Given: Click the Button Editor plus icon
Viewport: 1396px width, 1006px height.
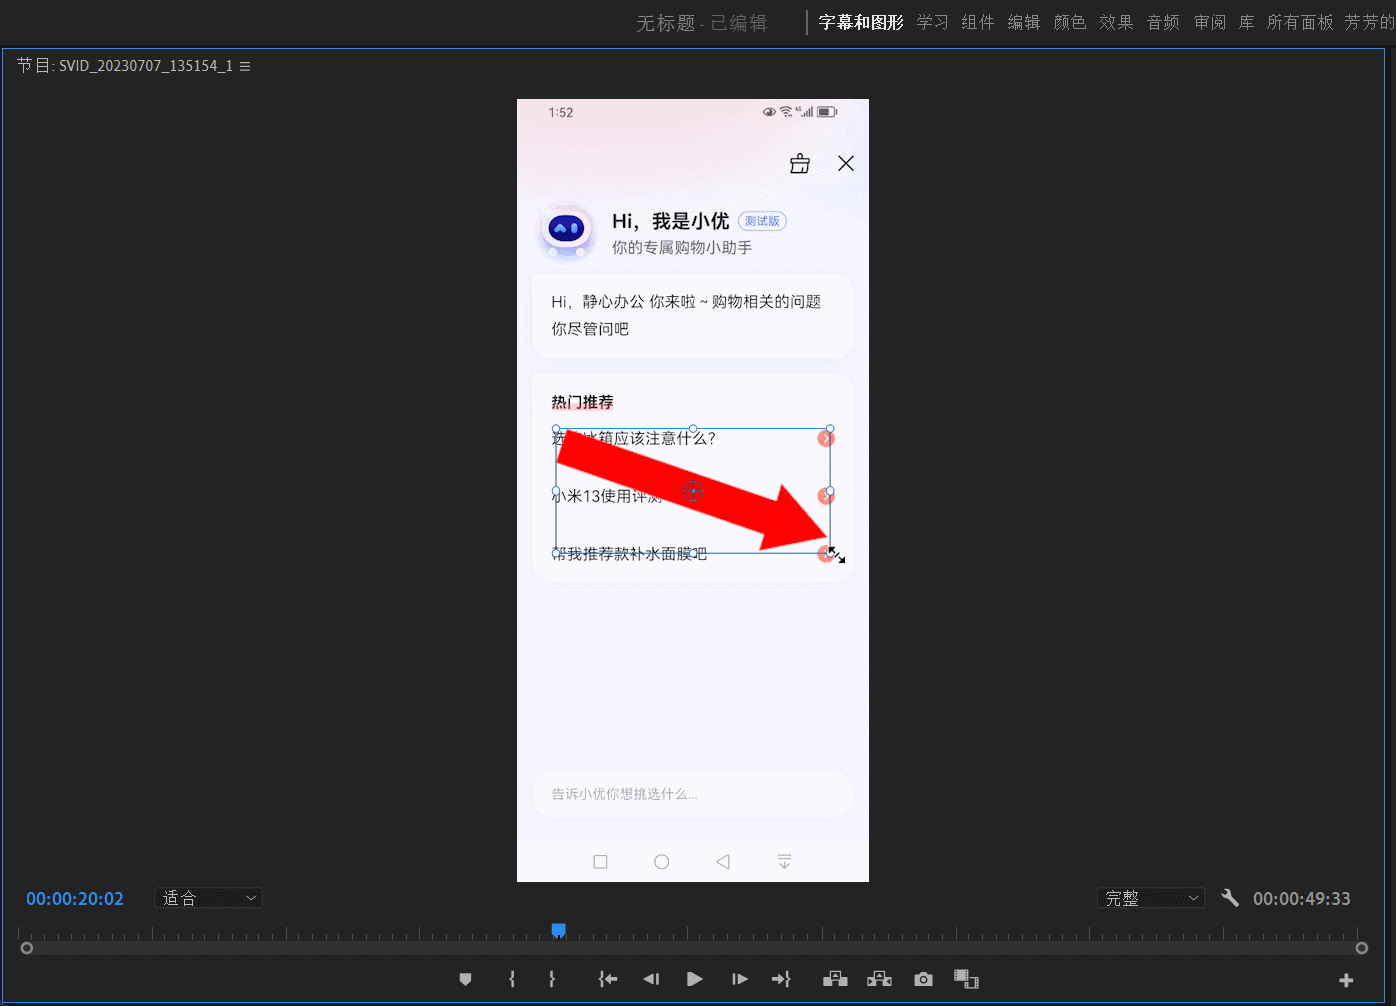Looking at the screenshot, I should (x=1346, y=979).
